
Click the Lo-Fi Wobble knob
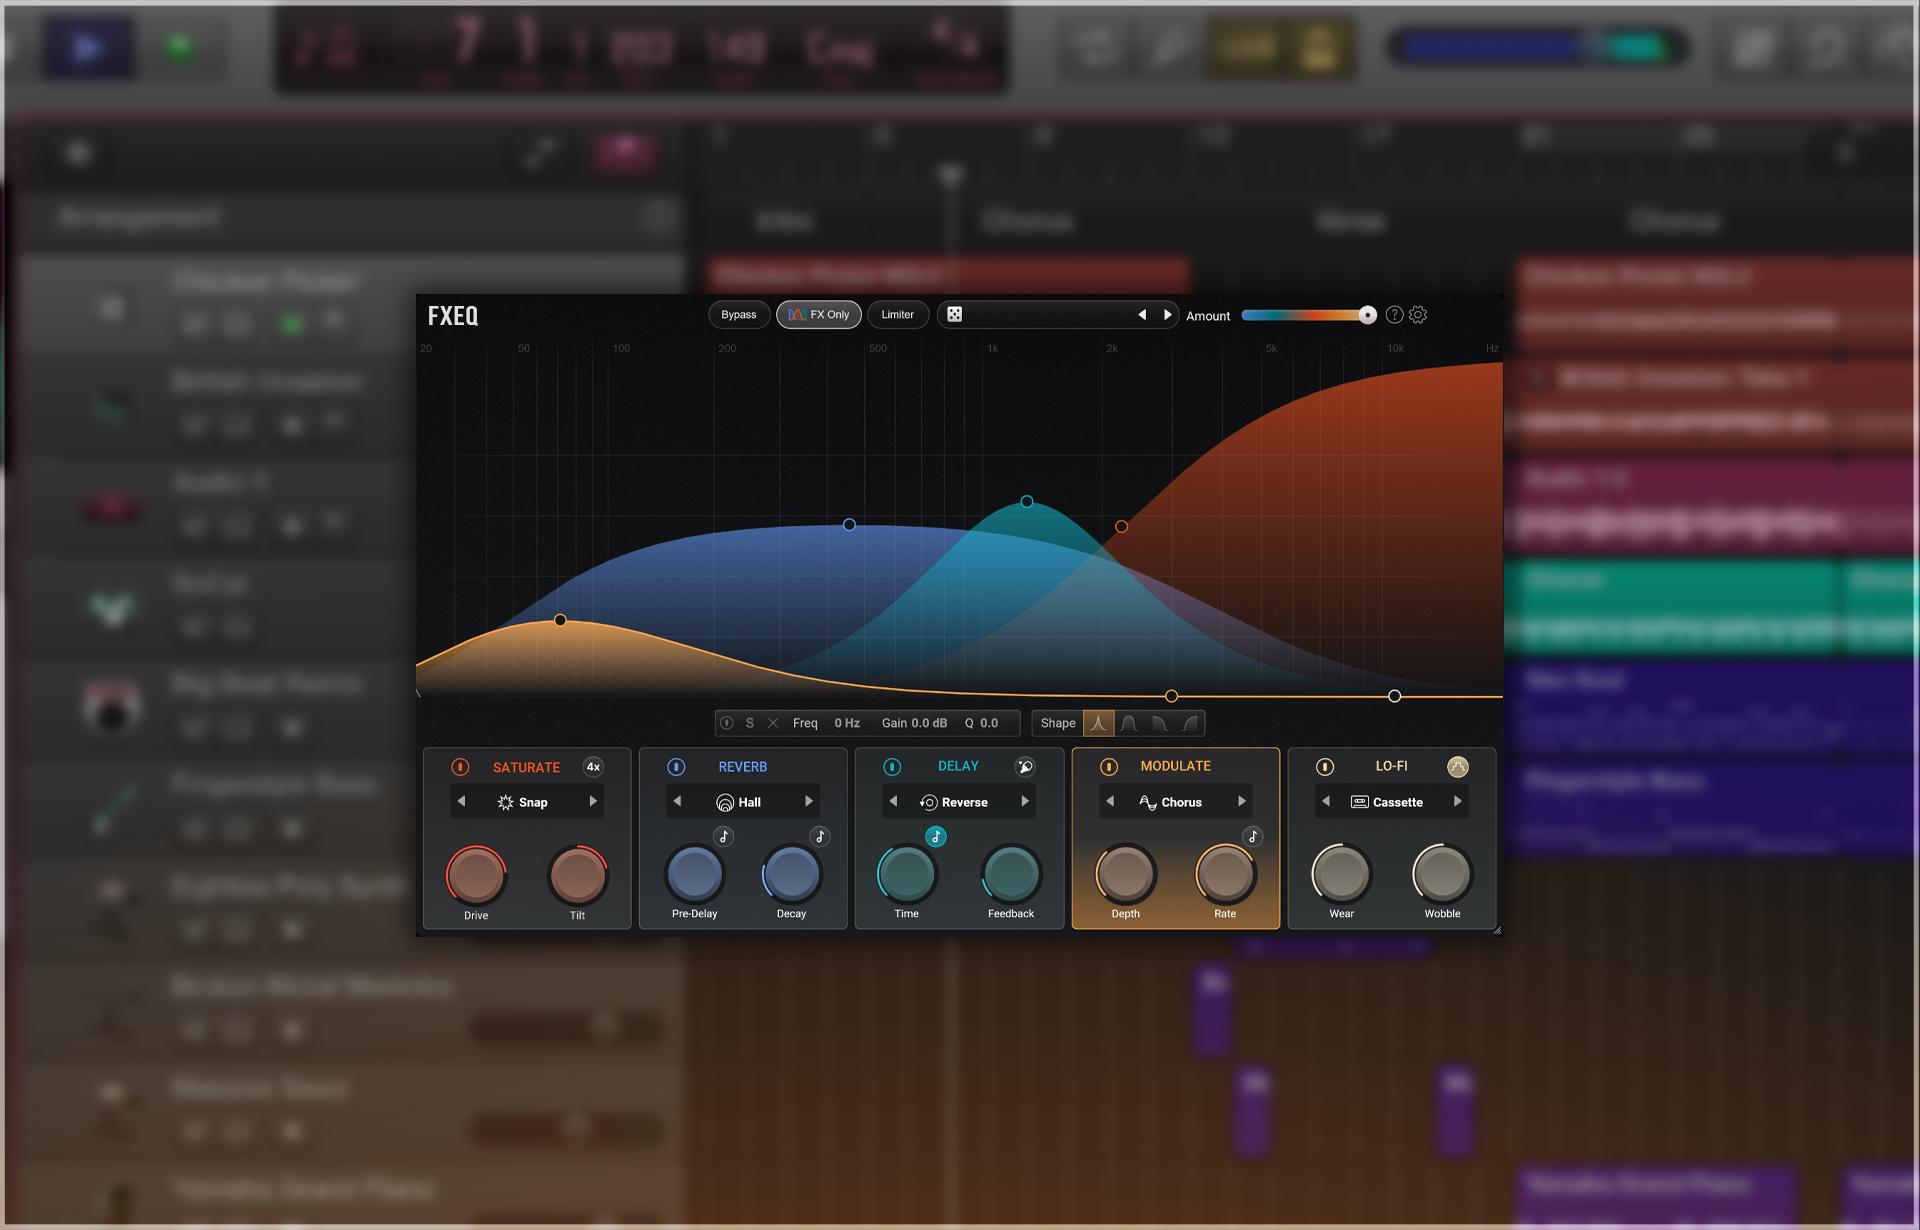click(1442, 874)
